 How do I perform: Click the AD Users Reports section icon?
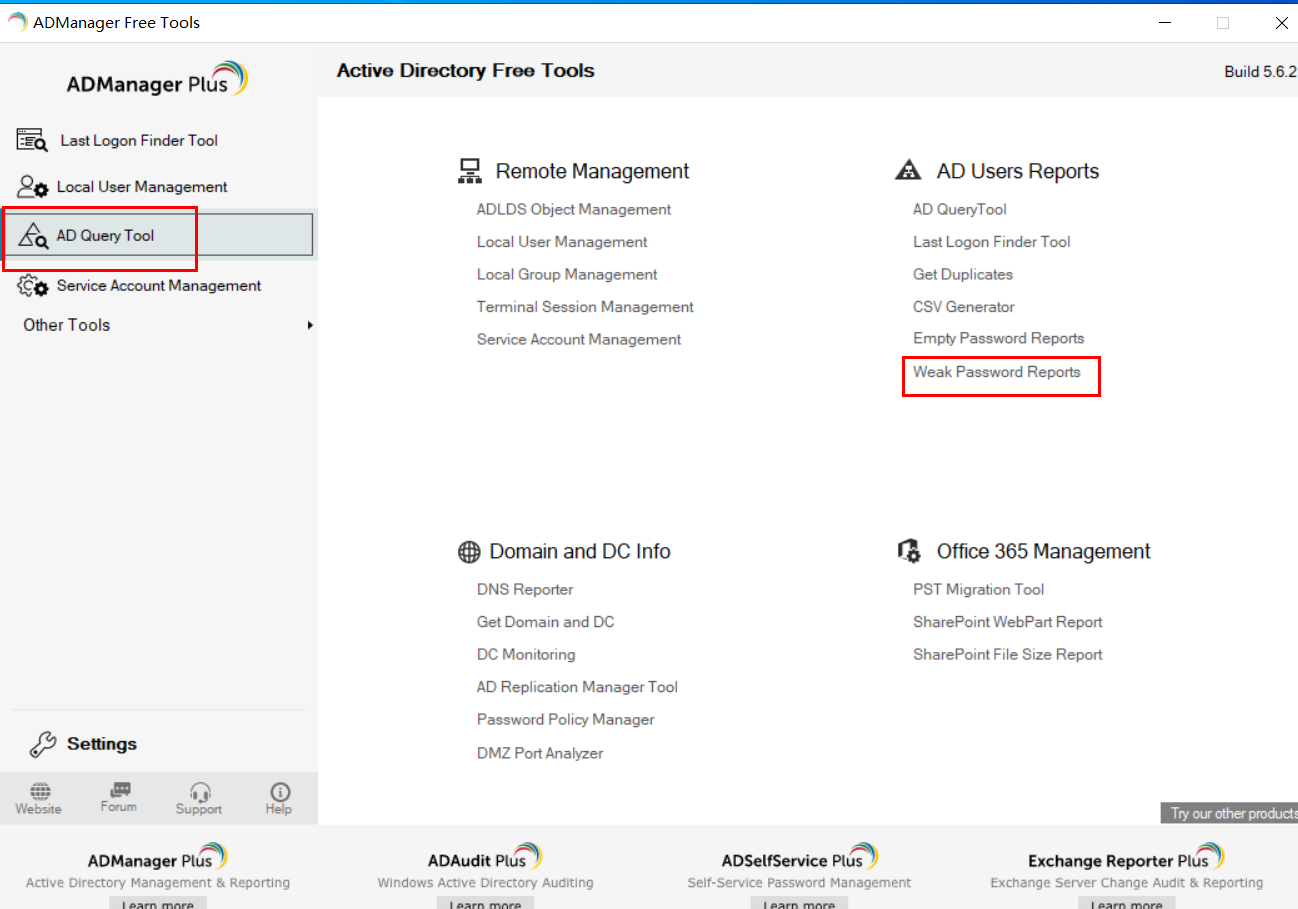pos(908,171)
